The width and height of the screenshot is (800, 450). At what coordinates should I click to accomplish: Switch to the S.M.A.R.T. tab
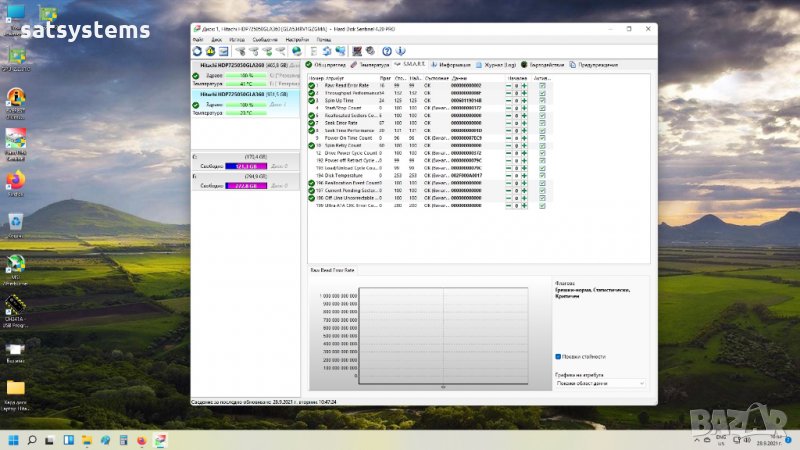[411, 65]
